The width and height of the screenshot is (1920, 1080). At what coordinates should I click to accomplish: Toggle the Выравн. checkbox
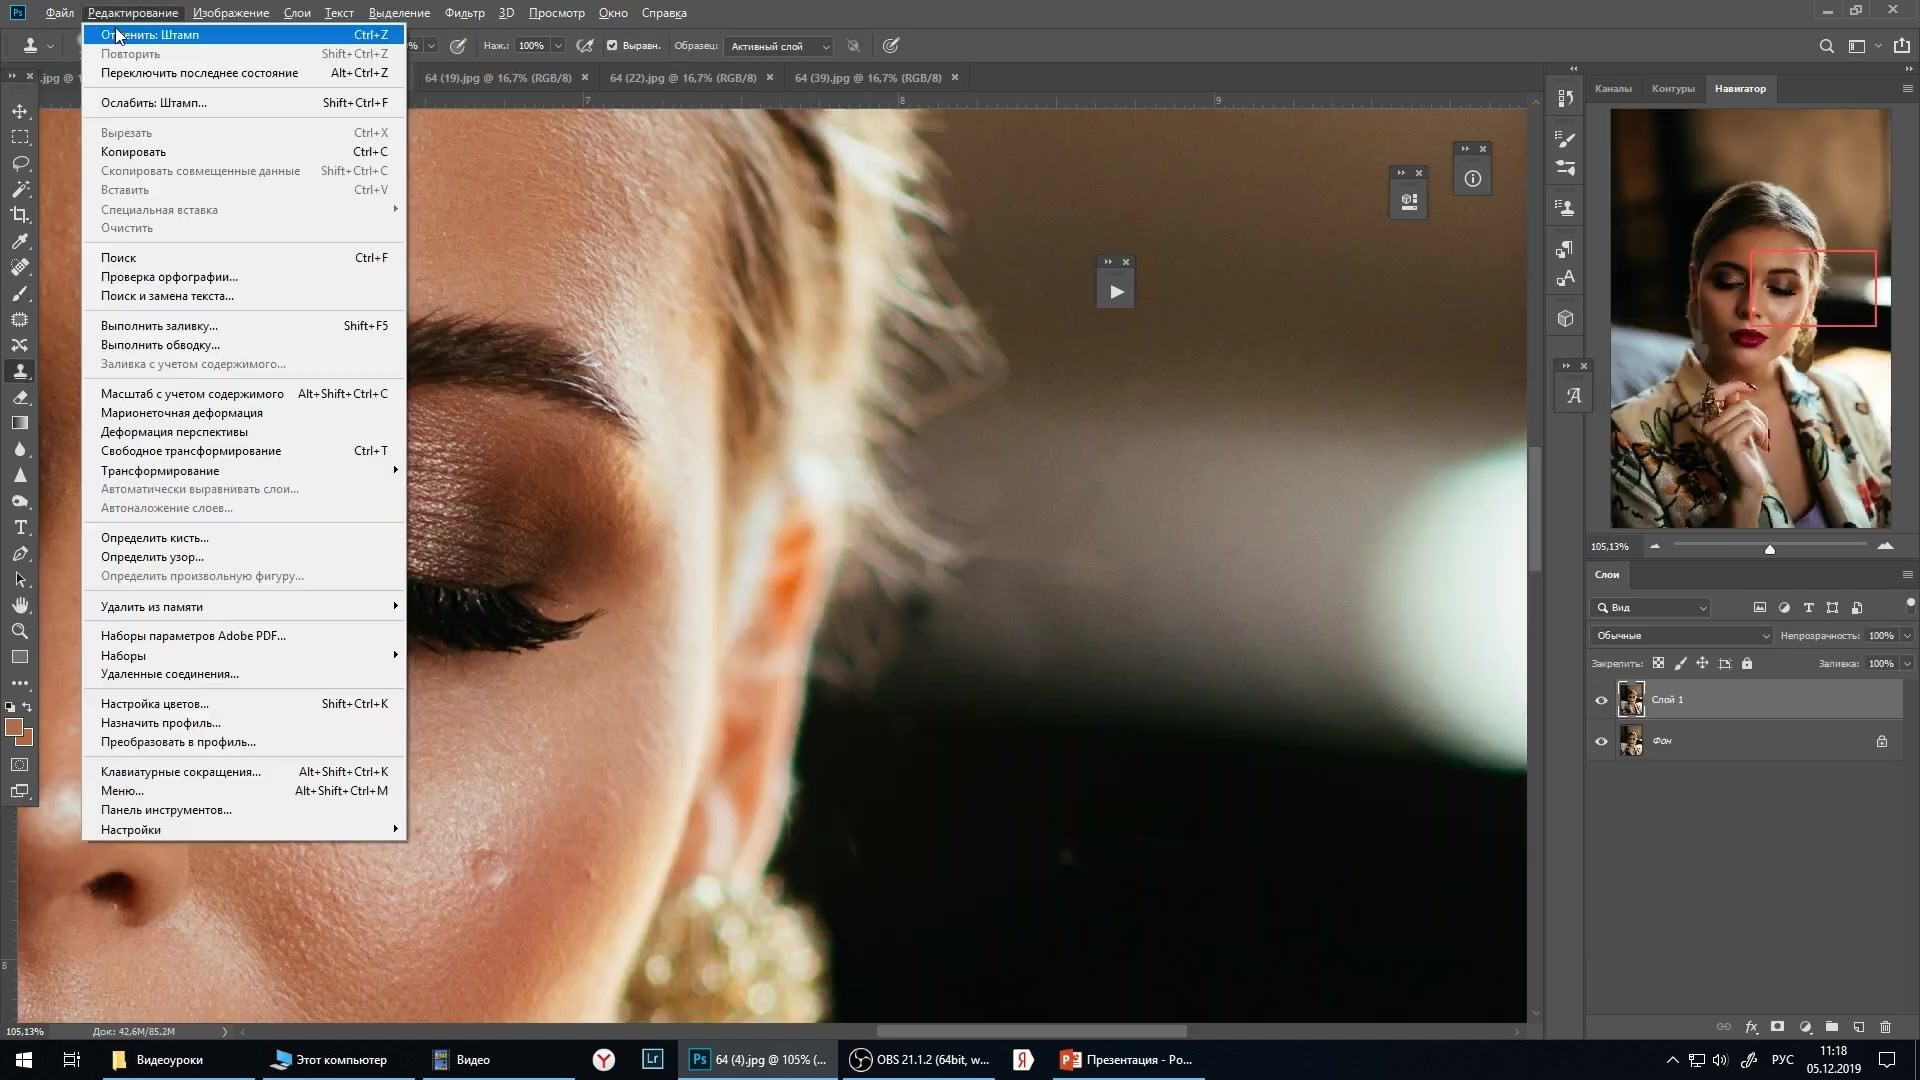[612, 46]
